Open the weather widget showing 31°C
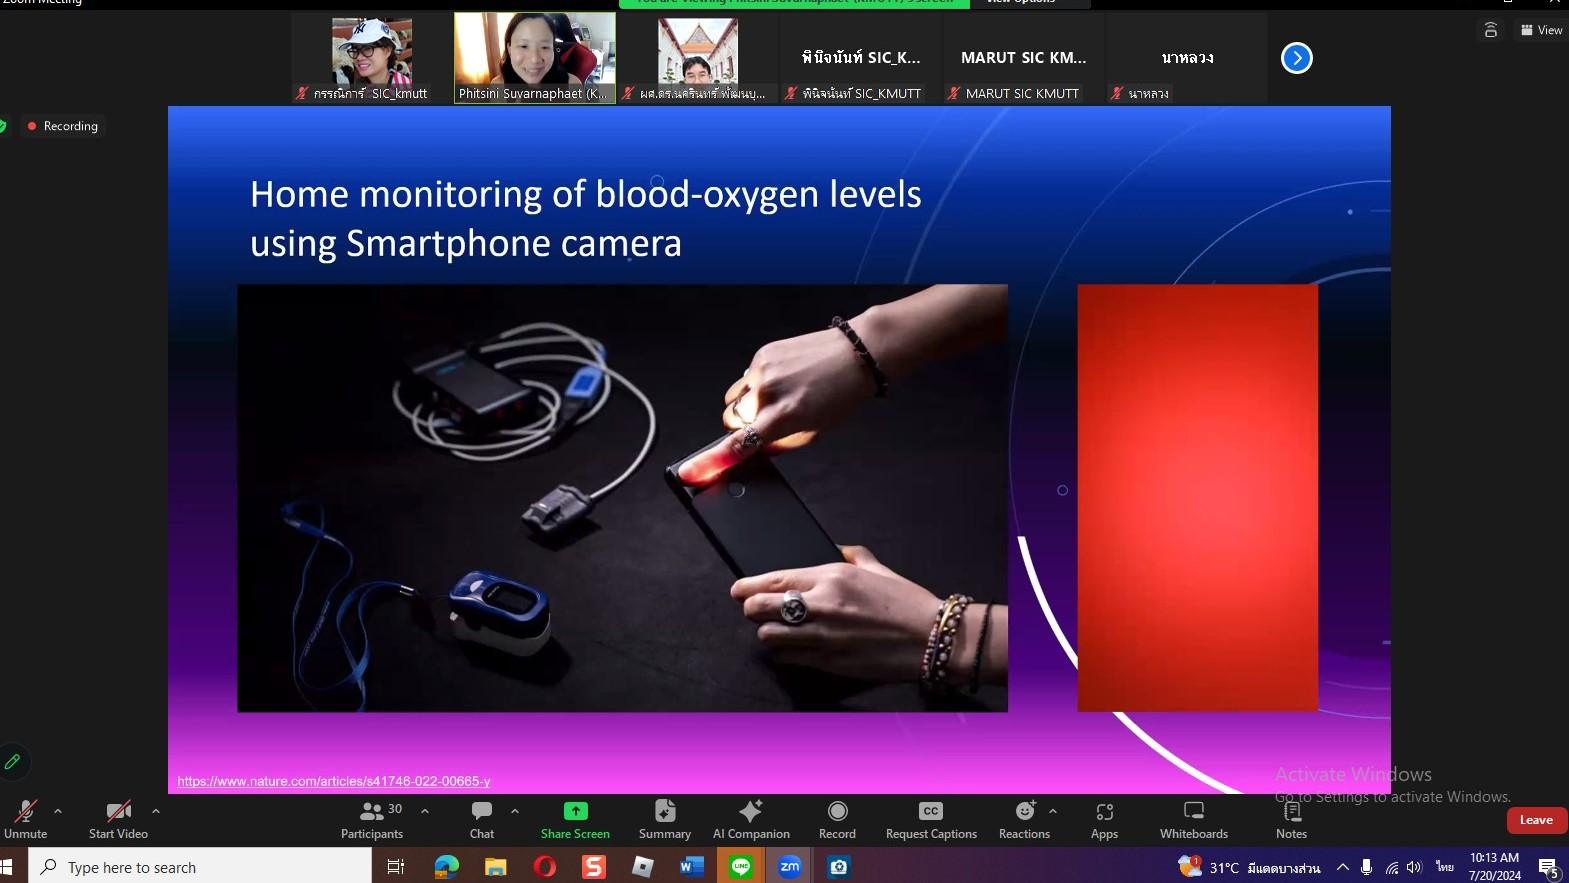The image size is (1569, 883). pos(1249,867)
